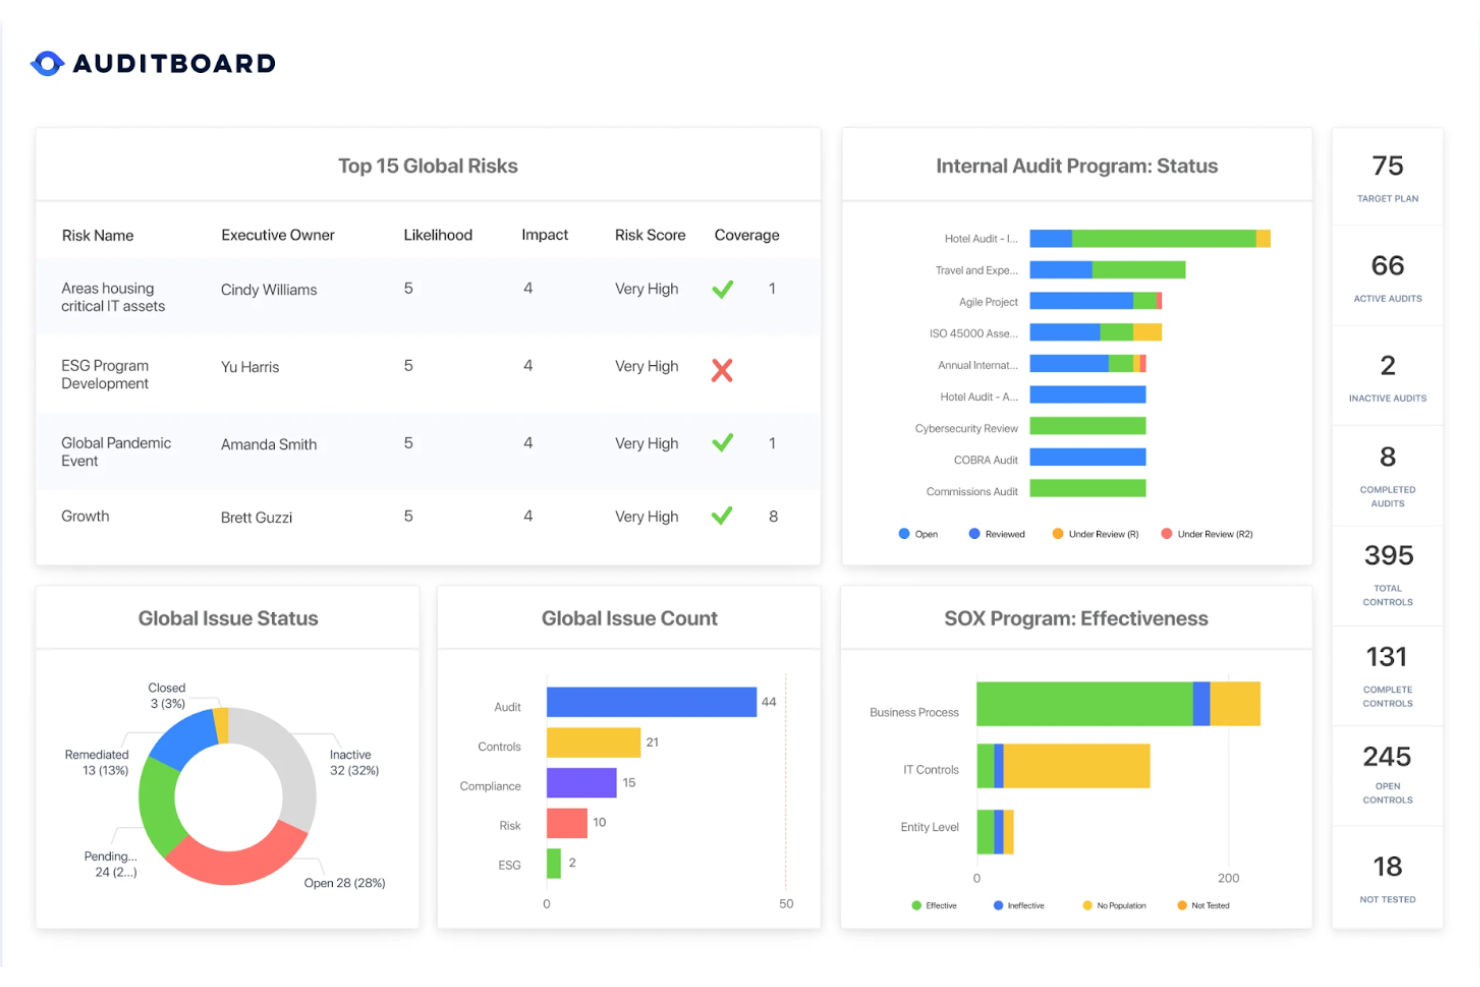Toggle the Ineffective legend dot
1480x987 pixels.
pos(998,905)
